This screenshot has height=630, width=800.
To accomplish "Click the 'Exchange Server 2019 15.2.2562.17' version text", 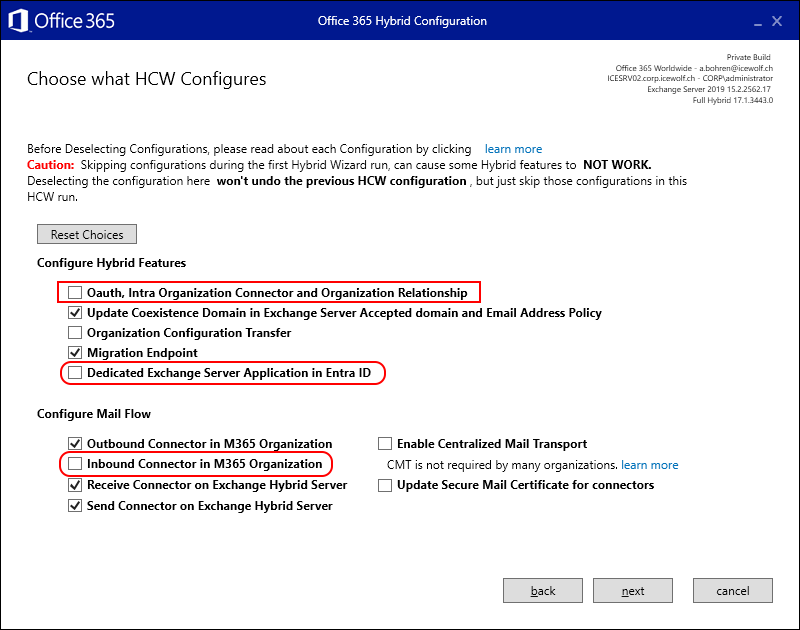I will point(709,89).
